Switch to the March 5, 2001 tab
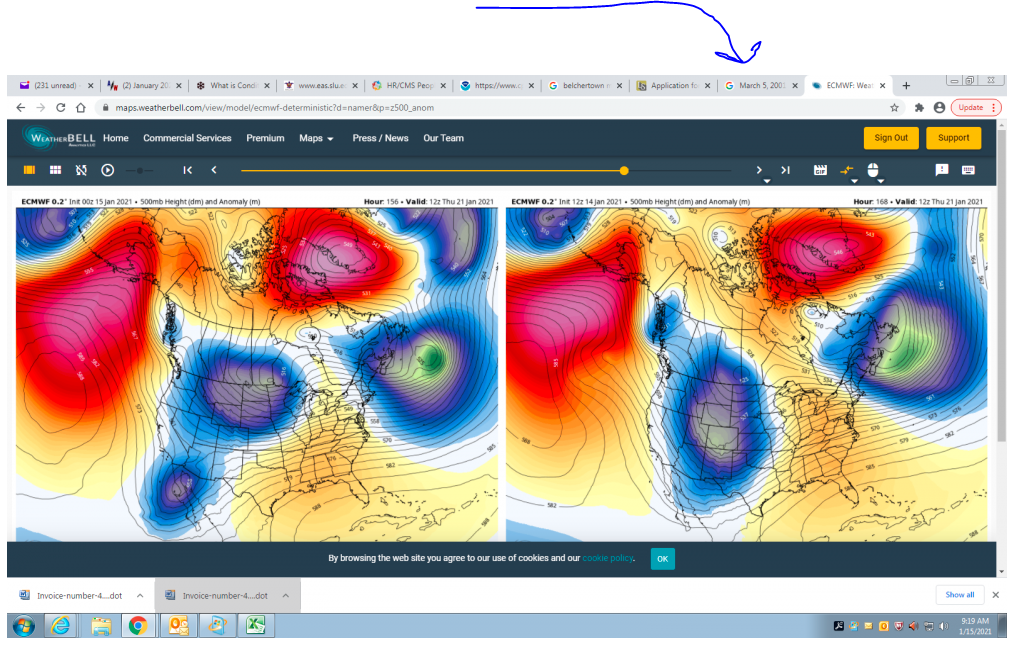Viewport: 1034px width, 649px height. [x=760, y=86]
